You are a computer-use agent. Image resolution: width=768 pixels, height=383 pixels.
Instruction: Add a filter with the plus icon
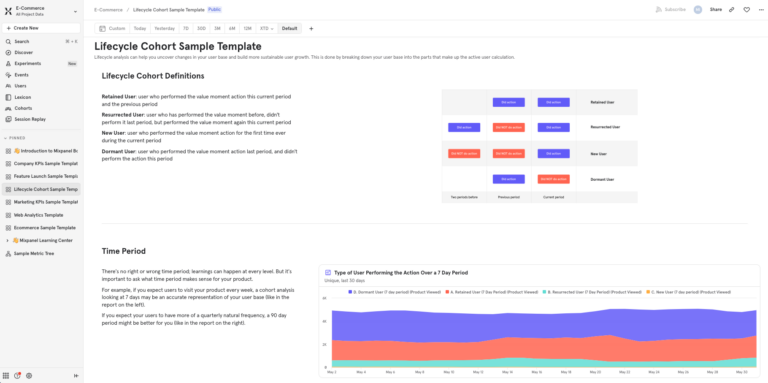coord(311,28)
